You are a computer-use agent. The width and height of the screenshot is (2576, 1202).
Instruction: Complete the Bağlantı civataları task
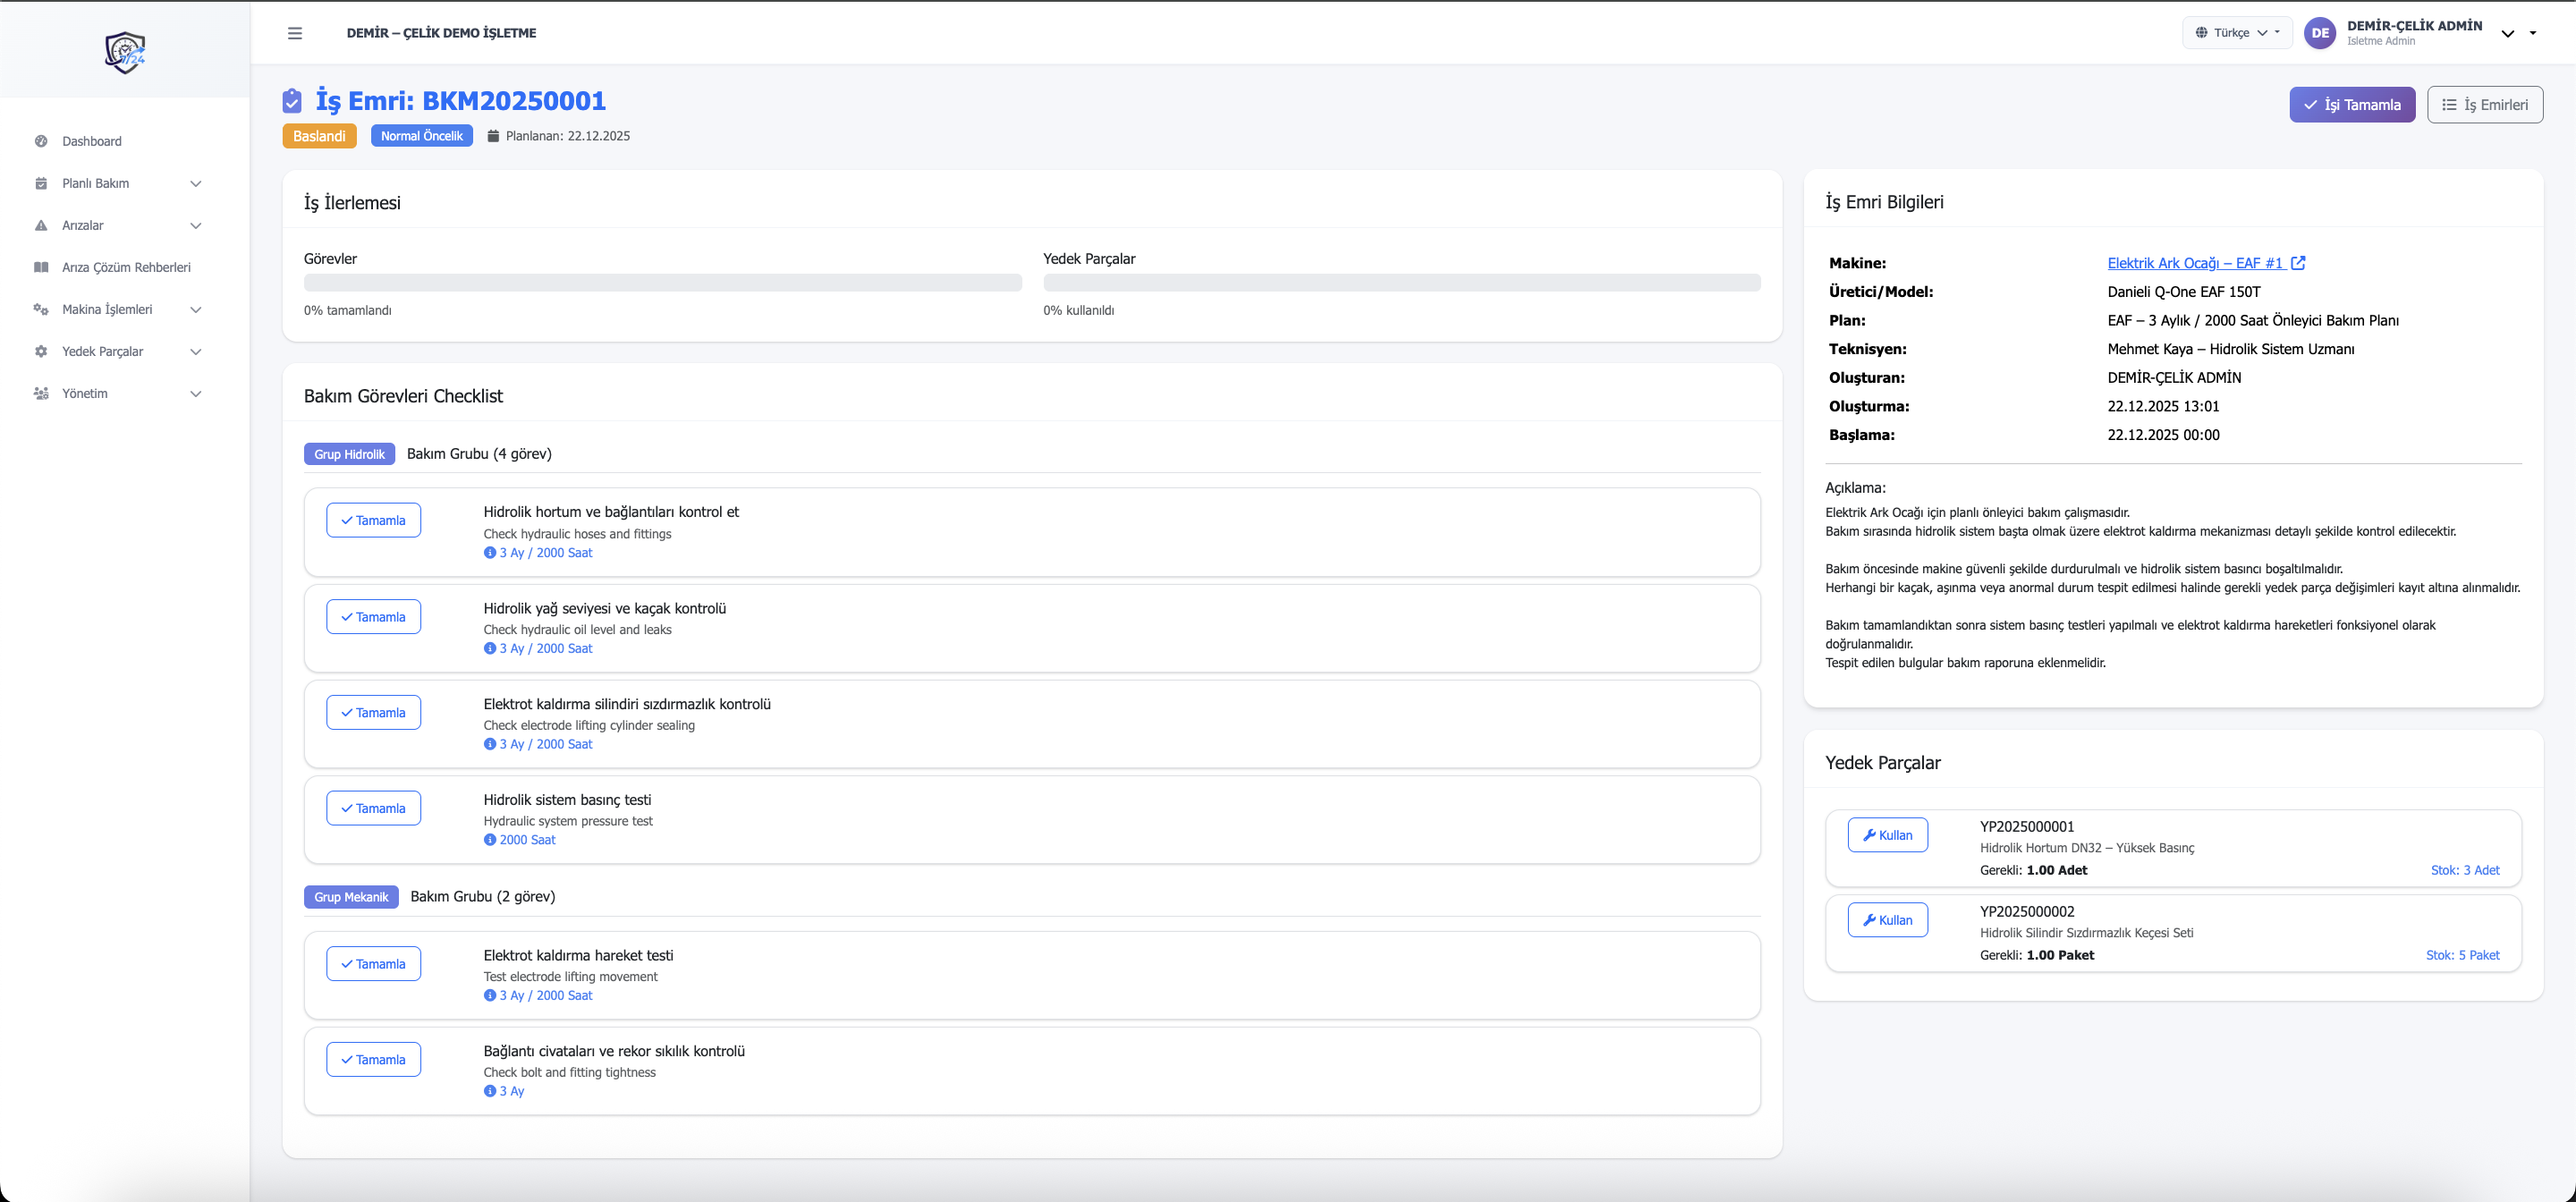click(x=373, y=1060)
